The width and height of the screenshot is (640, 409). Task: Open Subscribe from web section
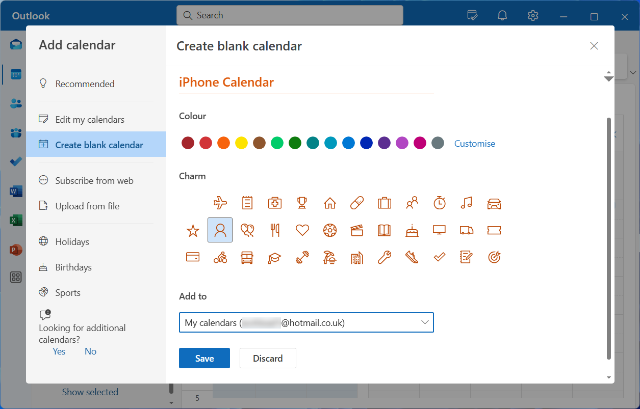96,180
